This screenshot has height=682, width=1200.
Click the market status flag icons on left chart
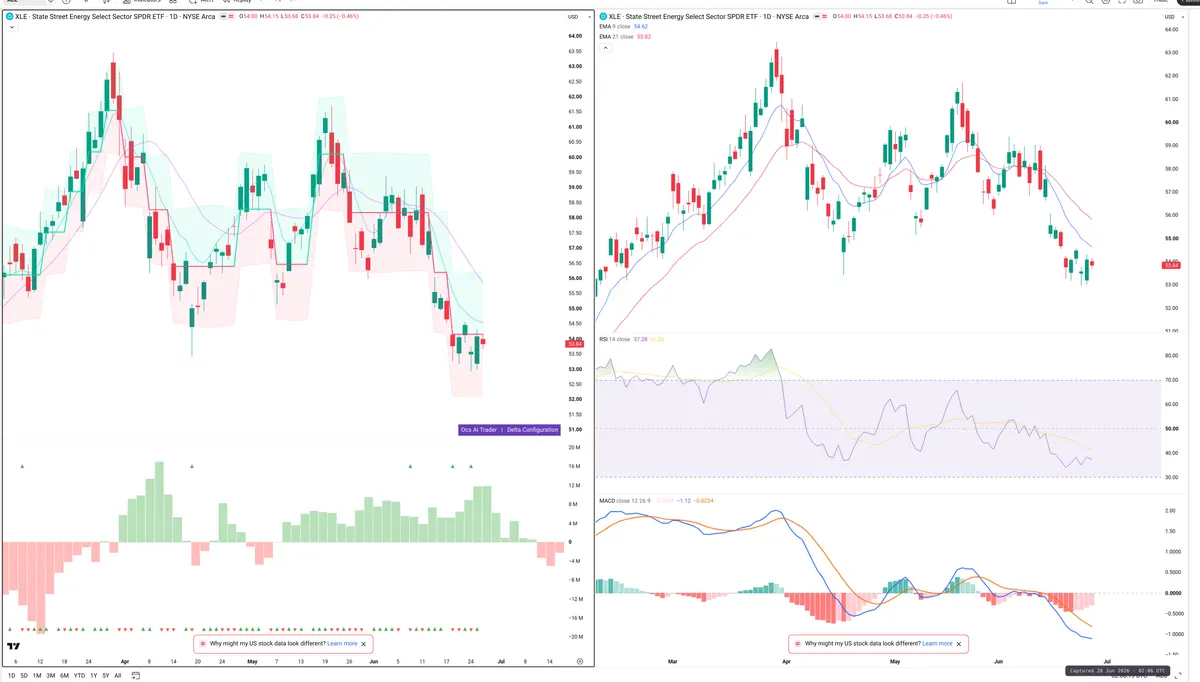click(x=225, y=16)
